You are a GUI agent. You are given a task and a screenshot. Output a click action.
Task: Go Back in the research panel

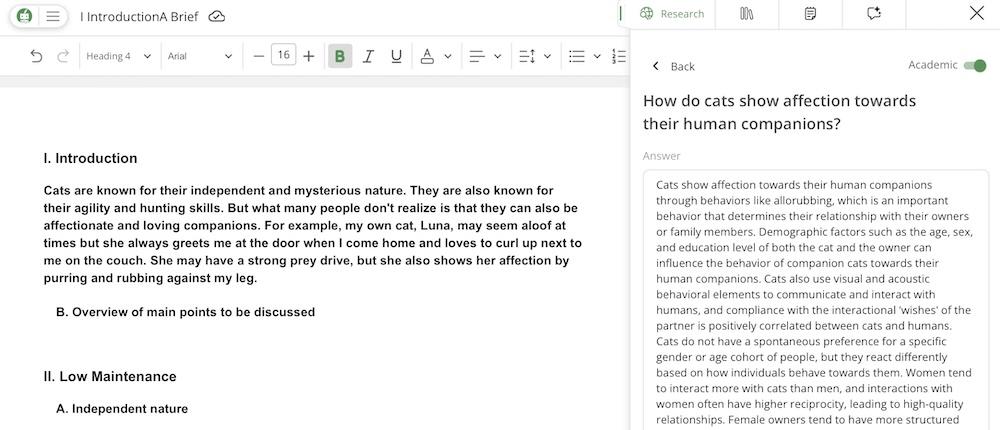(x=673, y=66)
